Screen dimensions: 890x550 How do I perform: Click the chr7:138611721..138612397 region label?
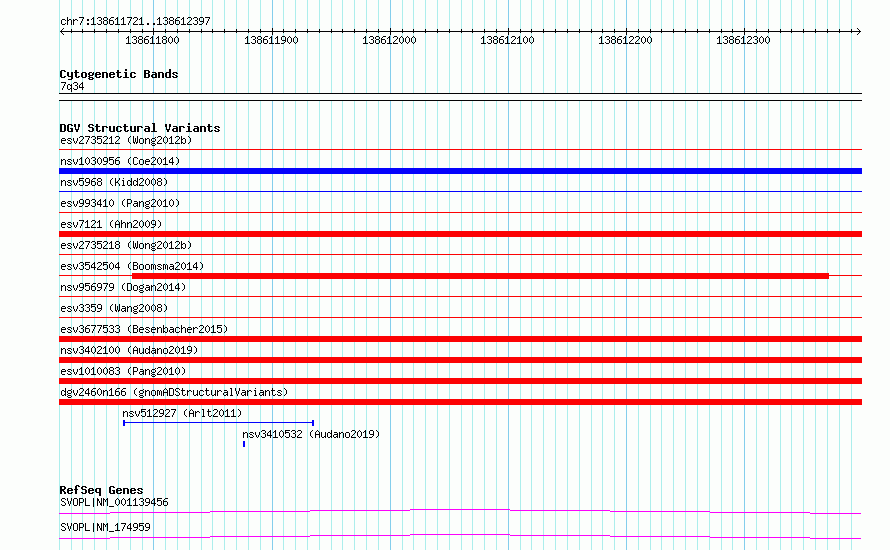point(135,21)
